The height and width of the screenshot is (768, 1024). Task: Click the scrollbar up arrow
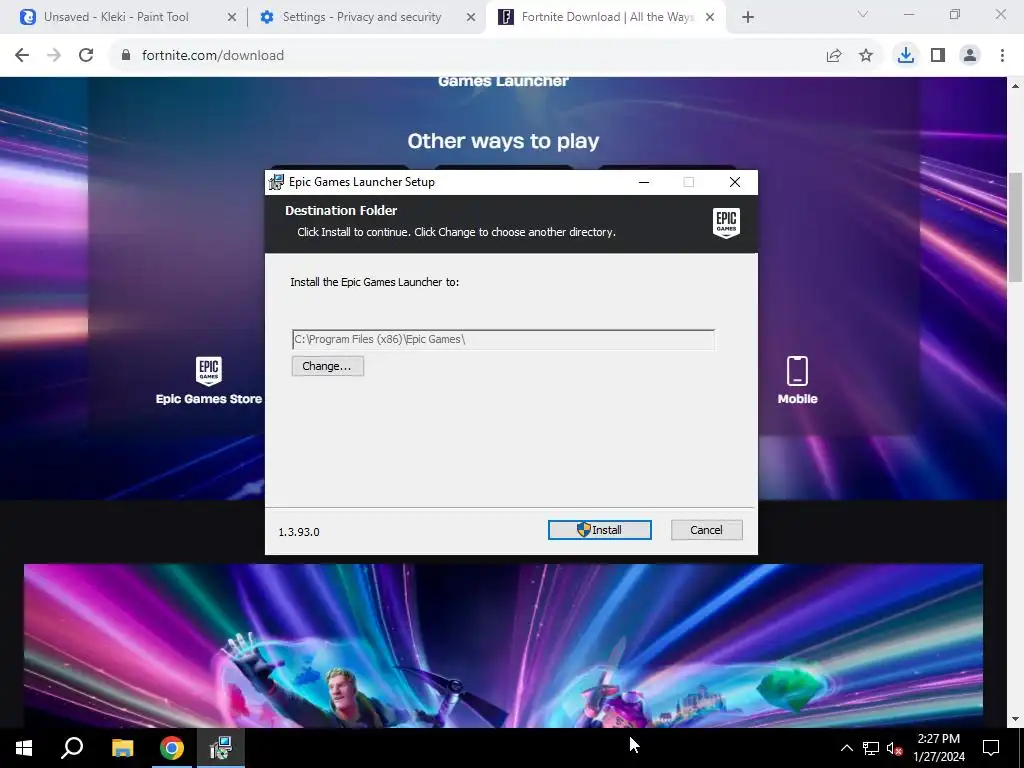(1016, 85)
